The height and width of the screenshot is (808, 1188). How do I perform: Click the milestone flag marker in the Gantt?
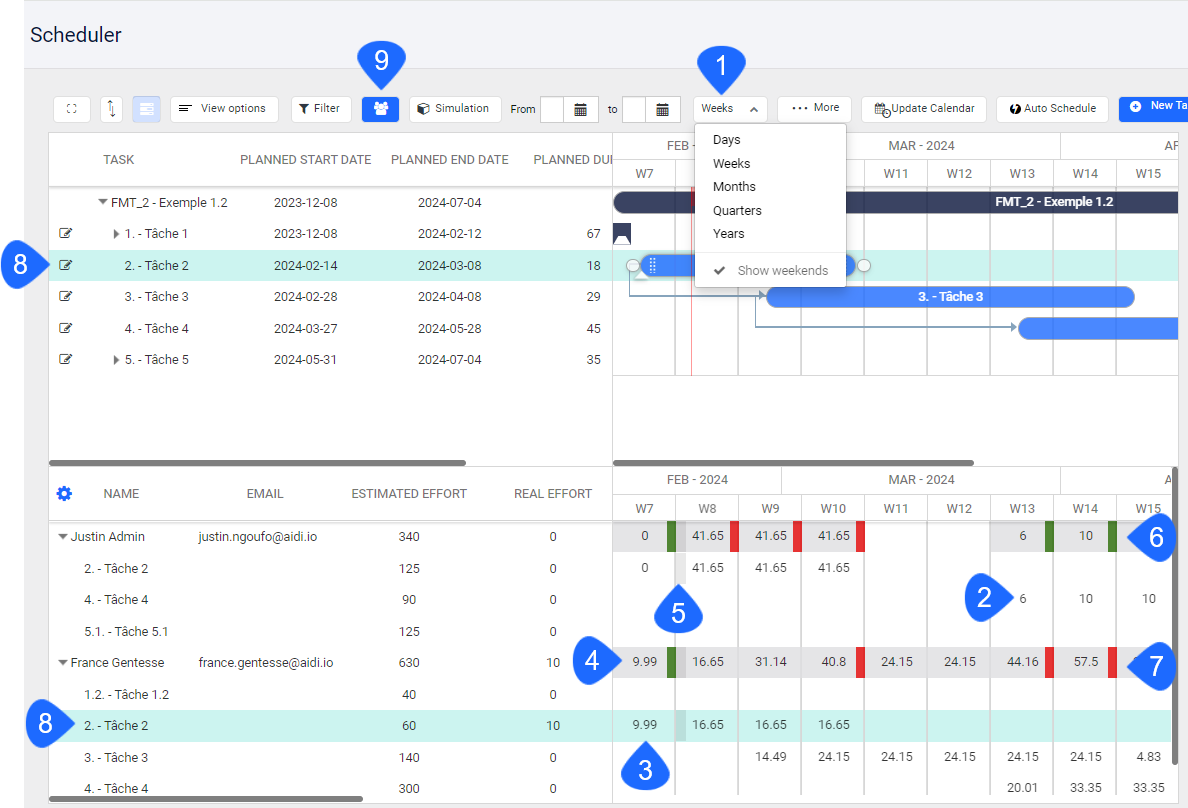point(622,233)
